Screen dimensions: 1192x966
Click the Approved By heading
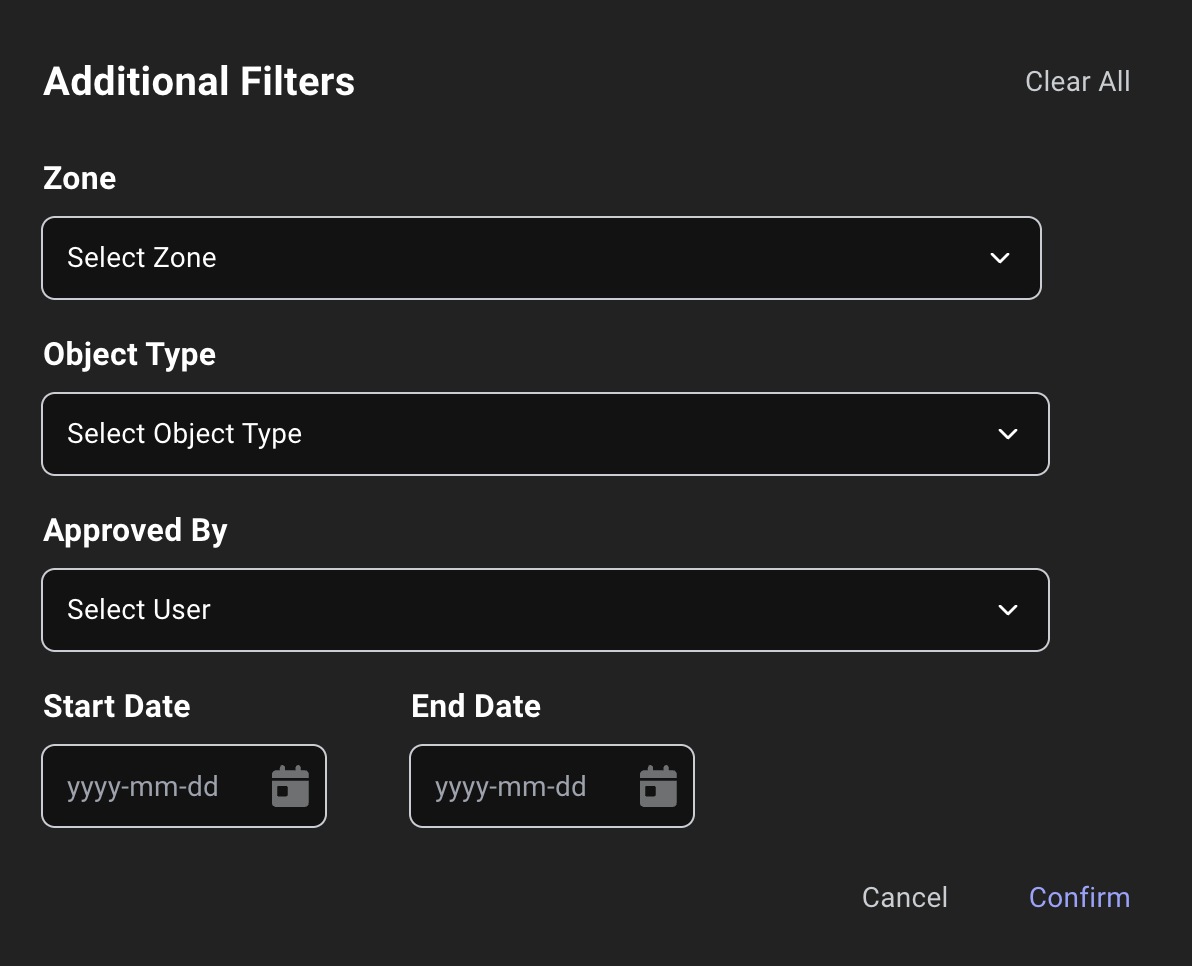135,530
